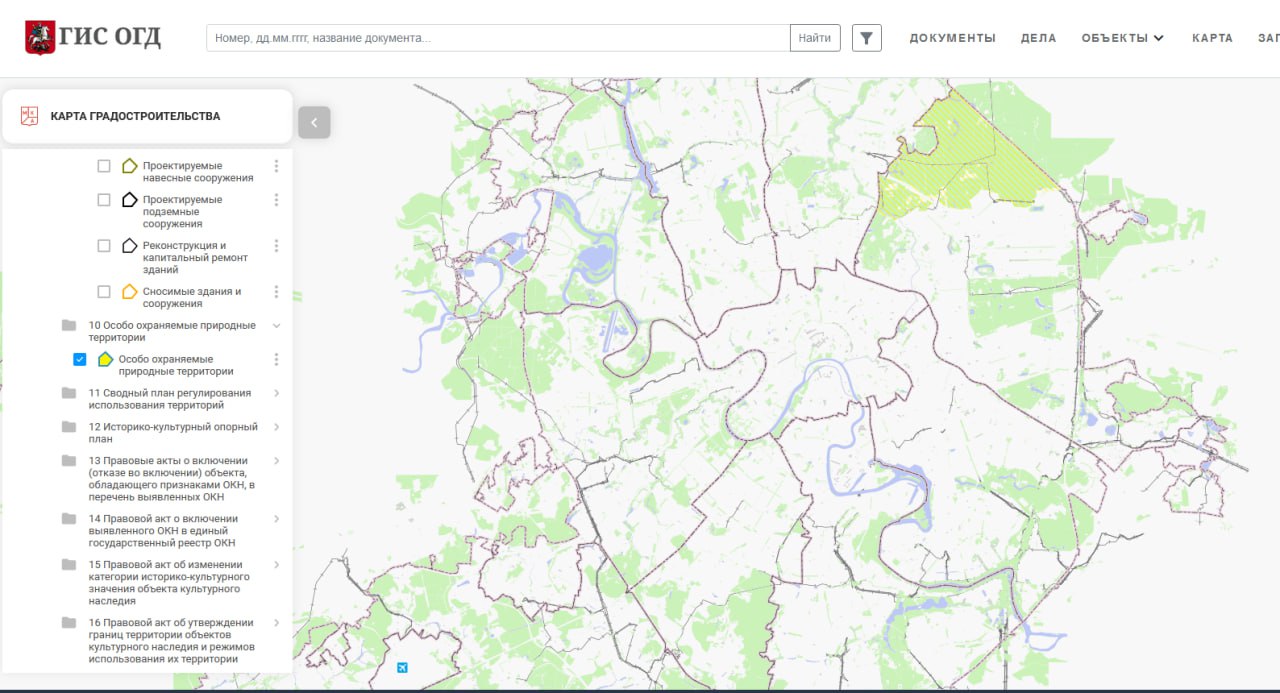Click the olive polygon icon for навесные сооружения
Image resolution: width=1280 pixels, height=693 pixels.
(129, 166)
